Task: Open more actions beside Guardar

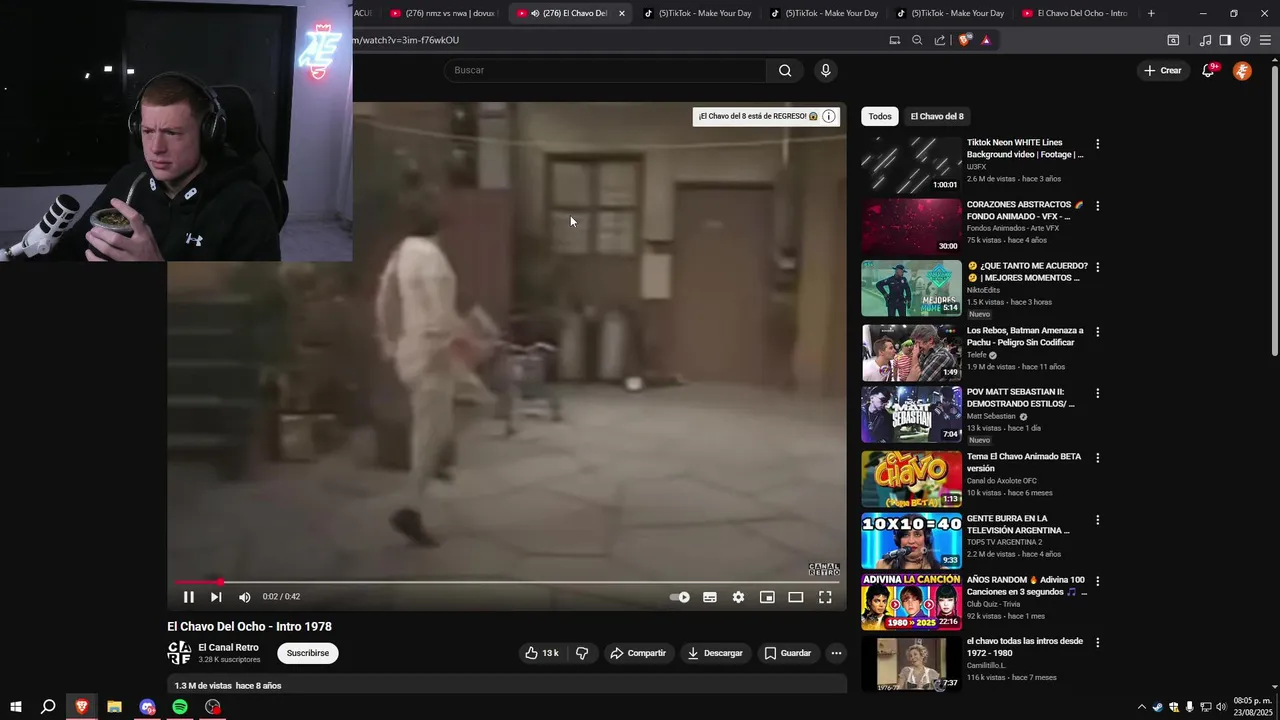Action: pos(836,653)
